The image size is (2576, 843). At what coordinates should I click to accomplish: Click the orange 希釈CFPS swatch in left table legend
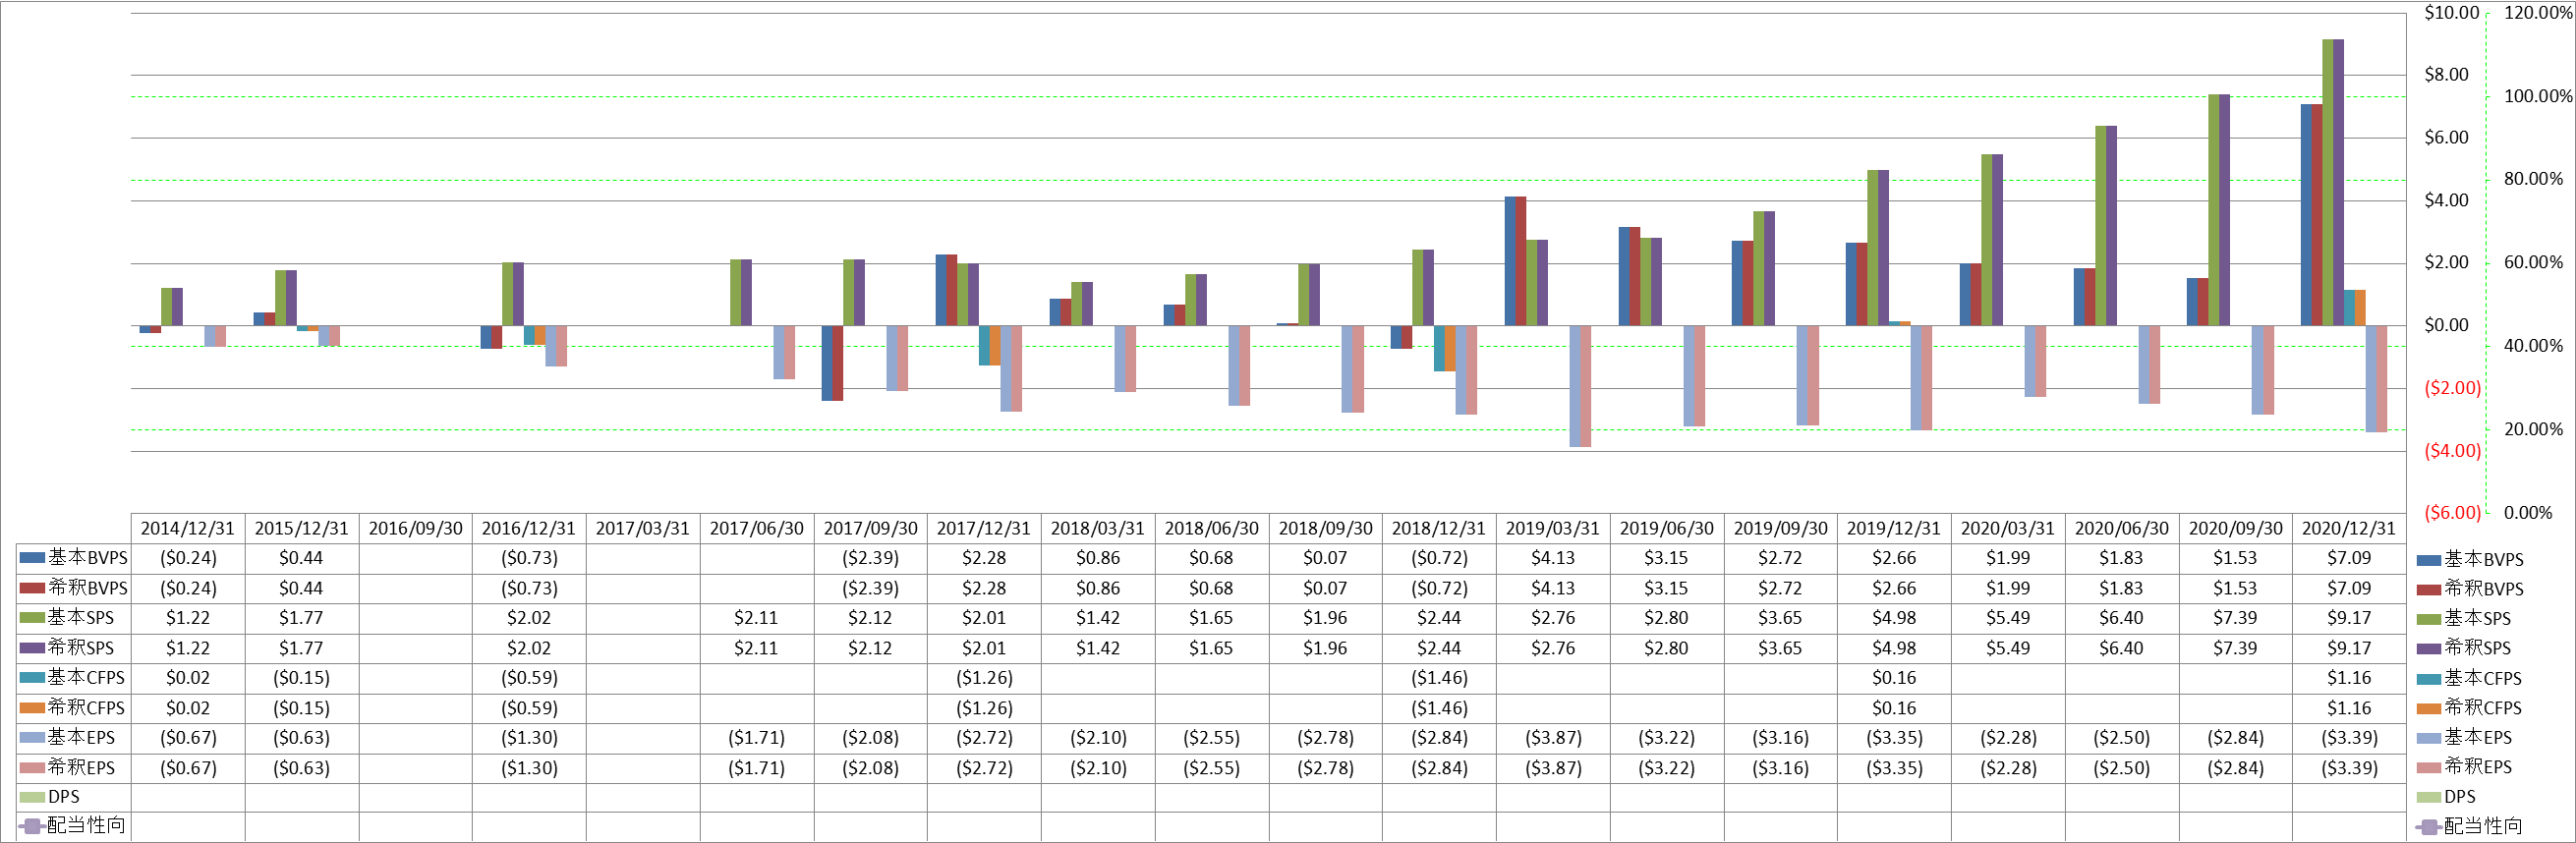32,708
